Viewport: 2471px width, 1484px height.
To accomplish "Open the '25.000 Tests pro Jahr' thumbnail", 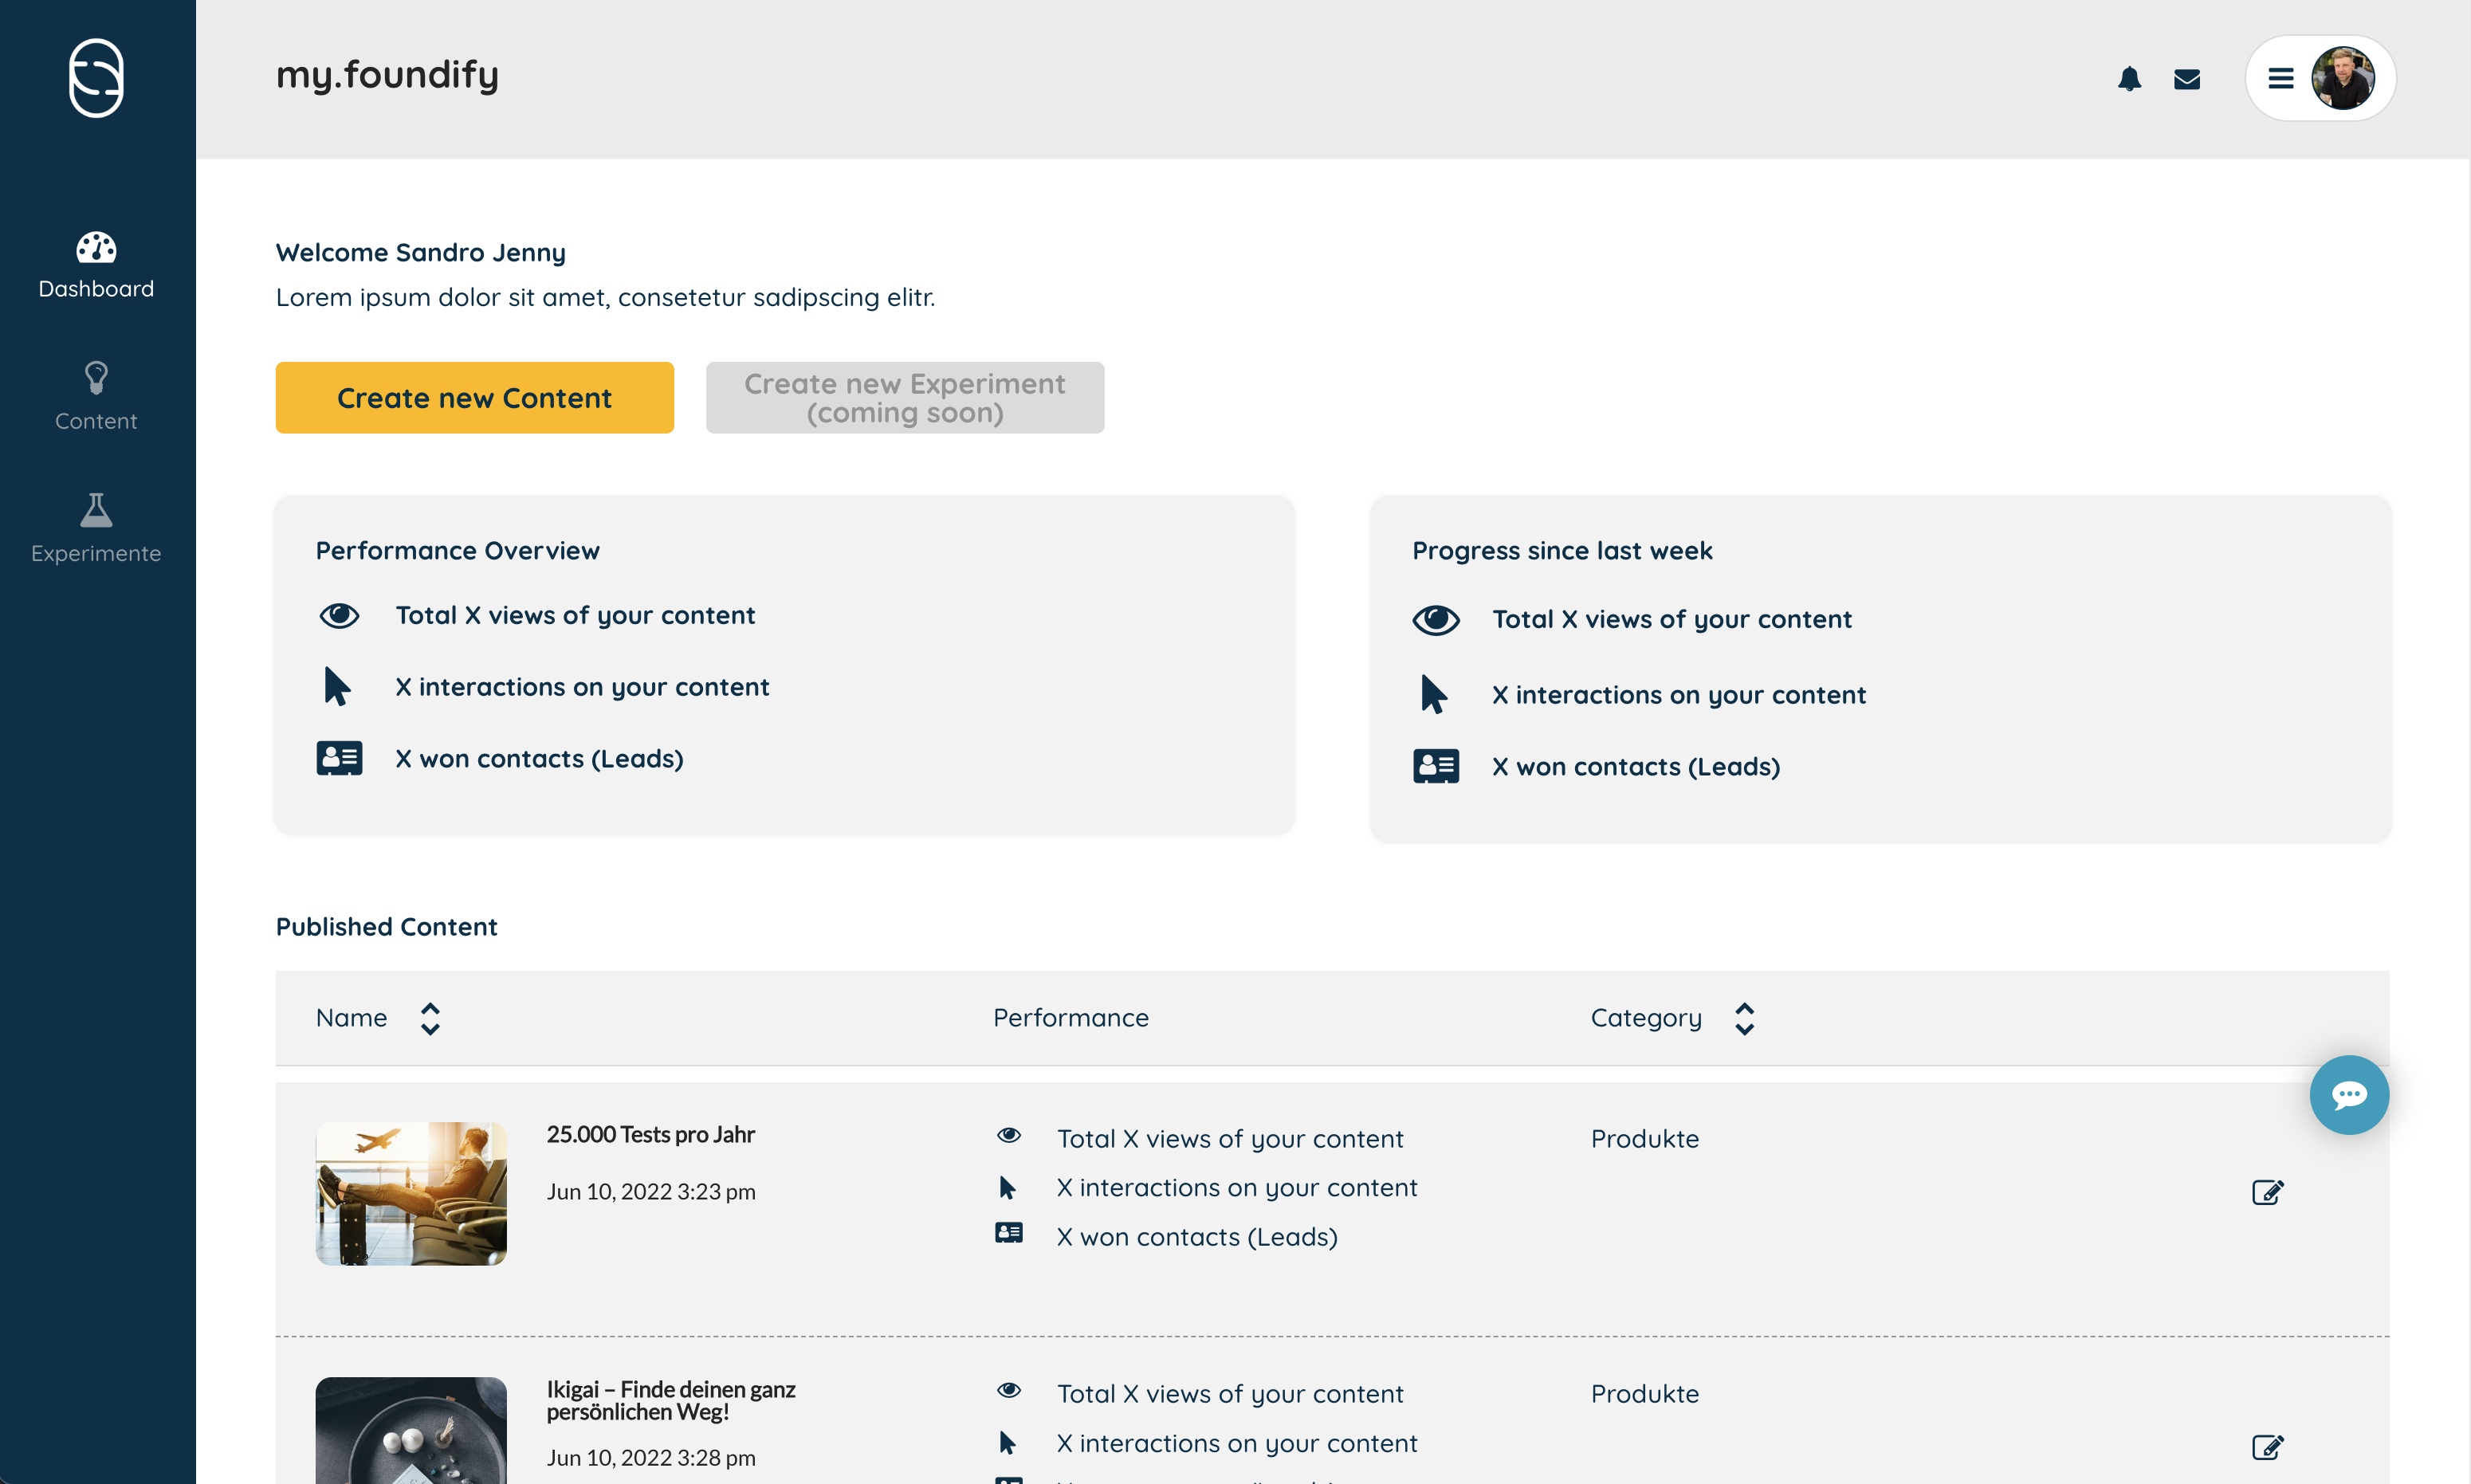I will (x=410, y=1192).
